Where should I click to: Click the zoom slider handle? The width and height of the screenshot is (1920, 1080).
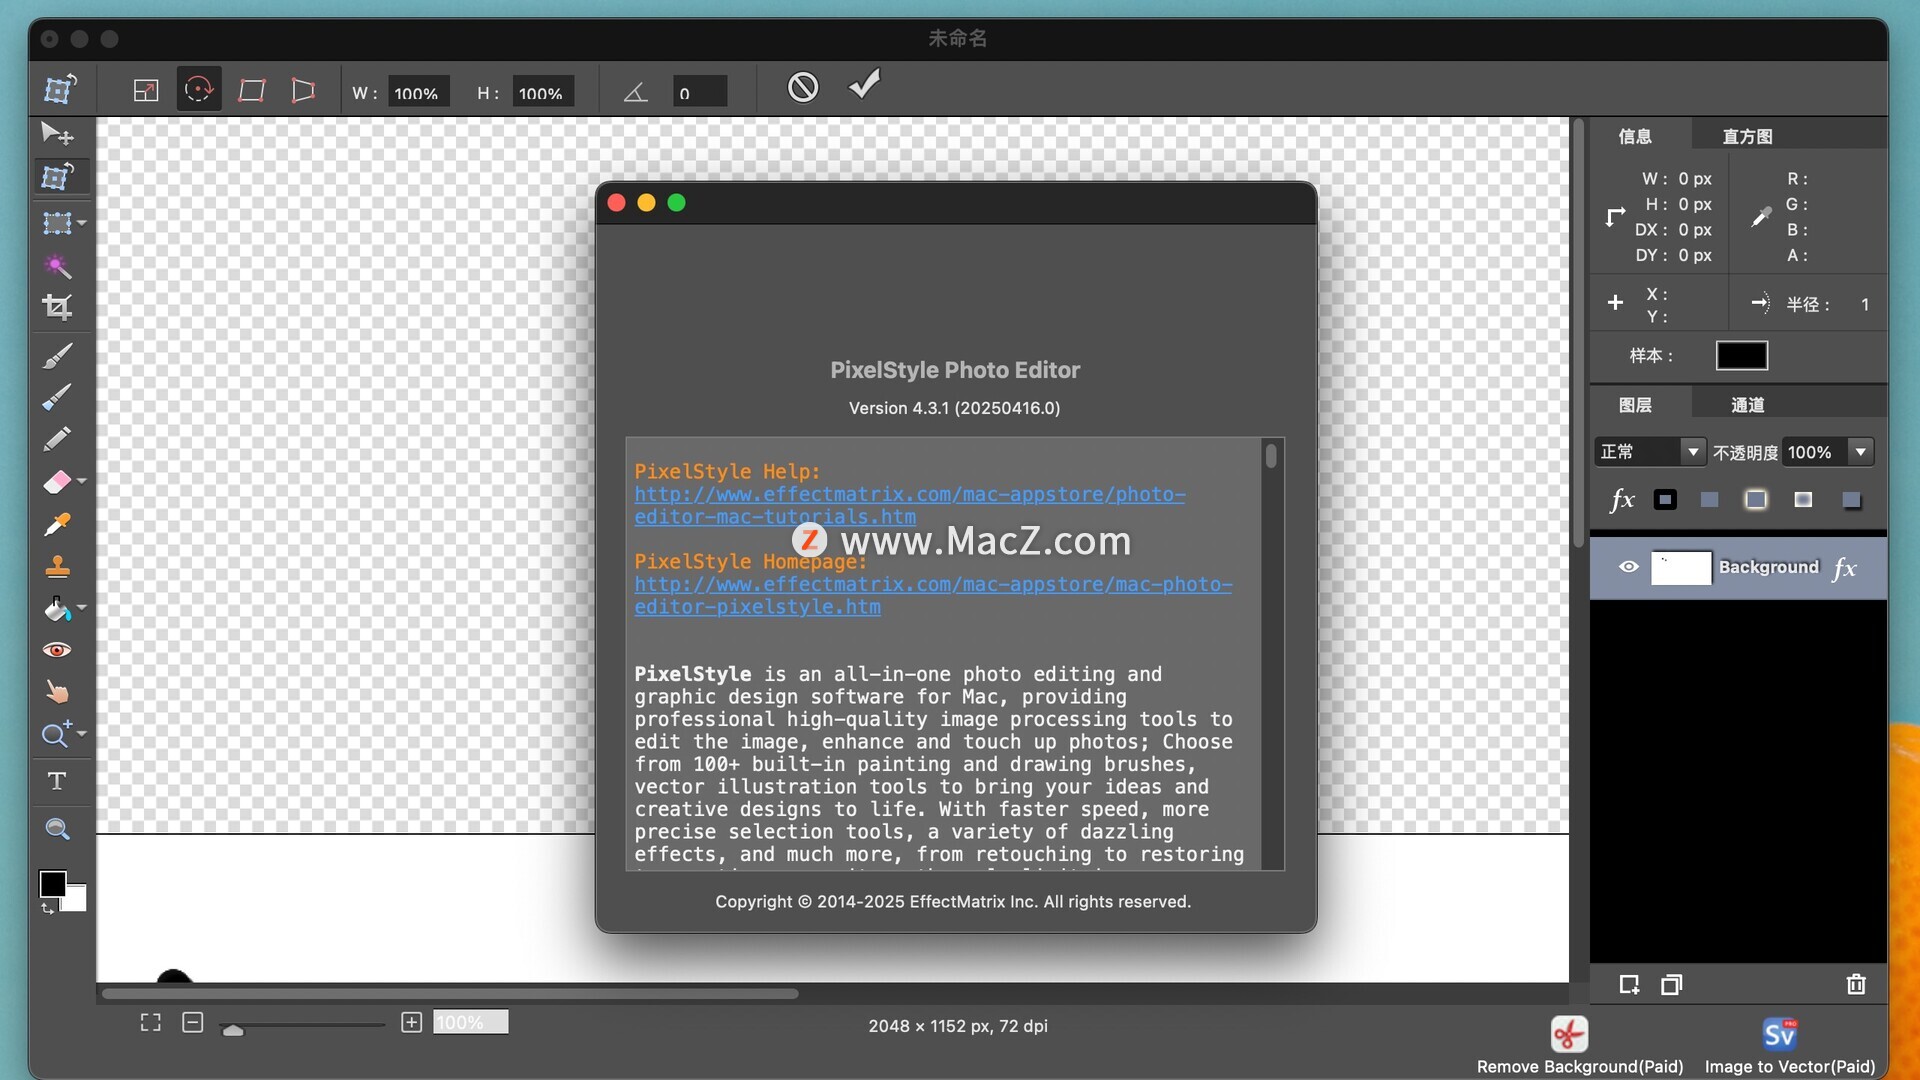tap(233, 1029)
